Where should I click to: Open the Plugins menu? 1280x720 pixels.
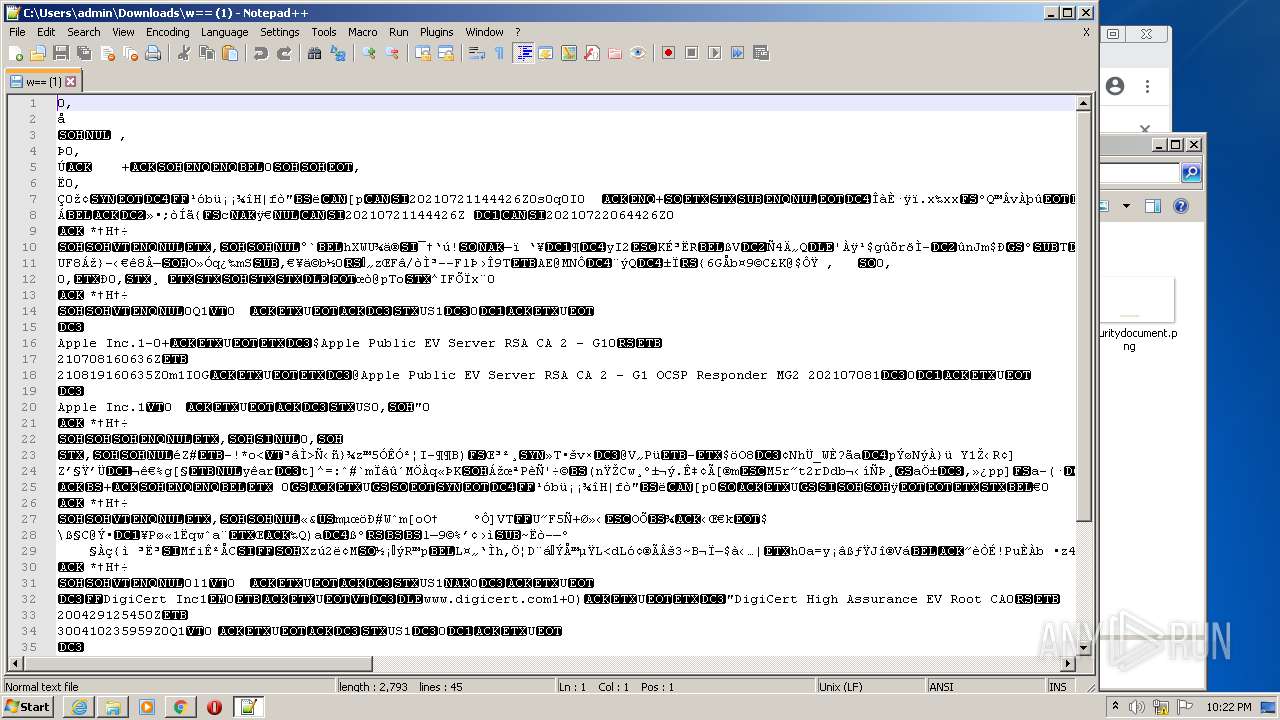(436, 32)
